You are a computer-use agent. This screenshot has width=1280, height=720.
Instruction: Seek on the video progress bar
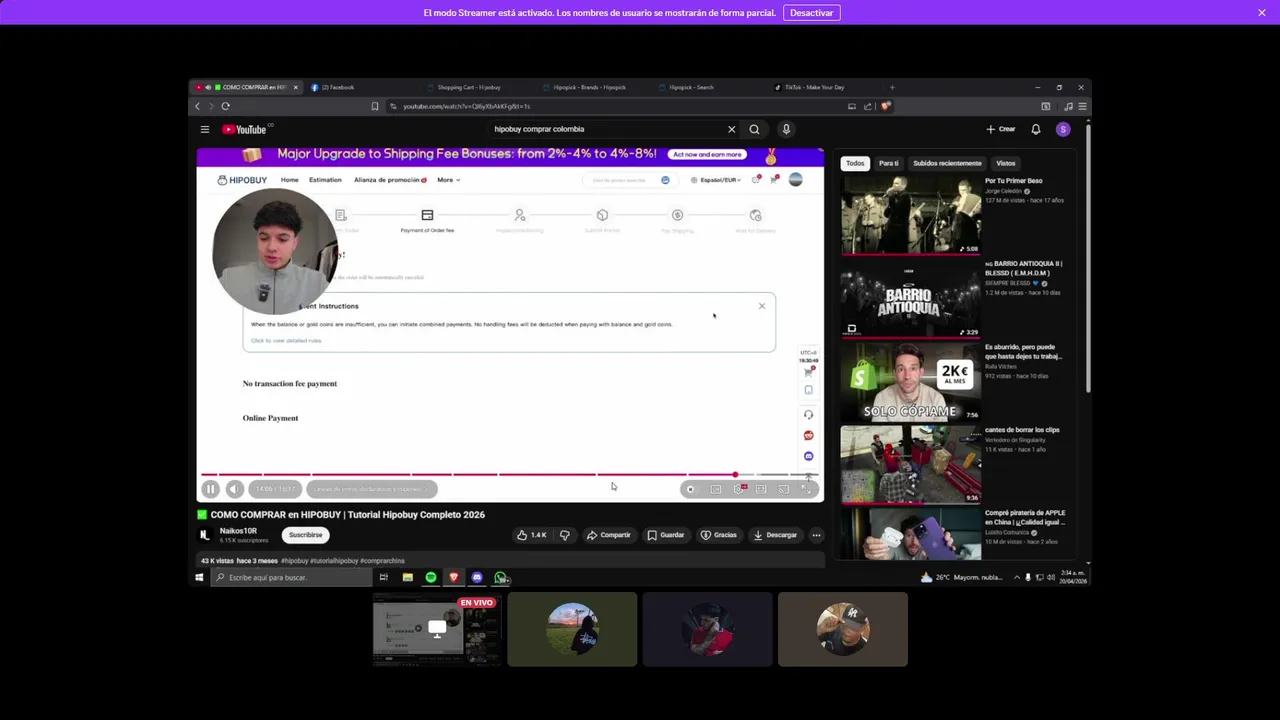(509, 475)
